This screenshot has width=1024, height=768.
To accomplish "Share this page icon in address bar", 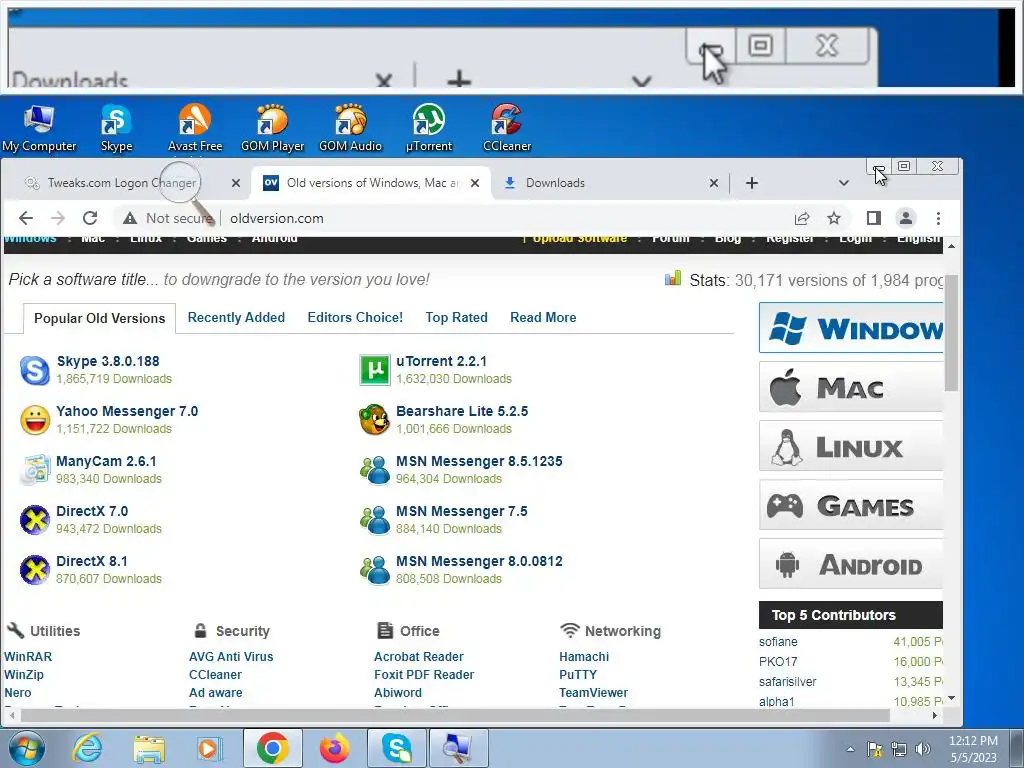I will (x=802, y=218).
